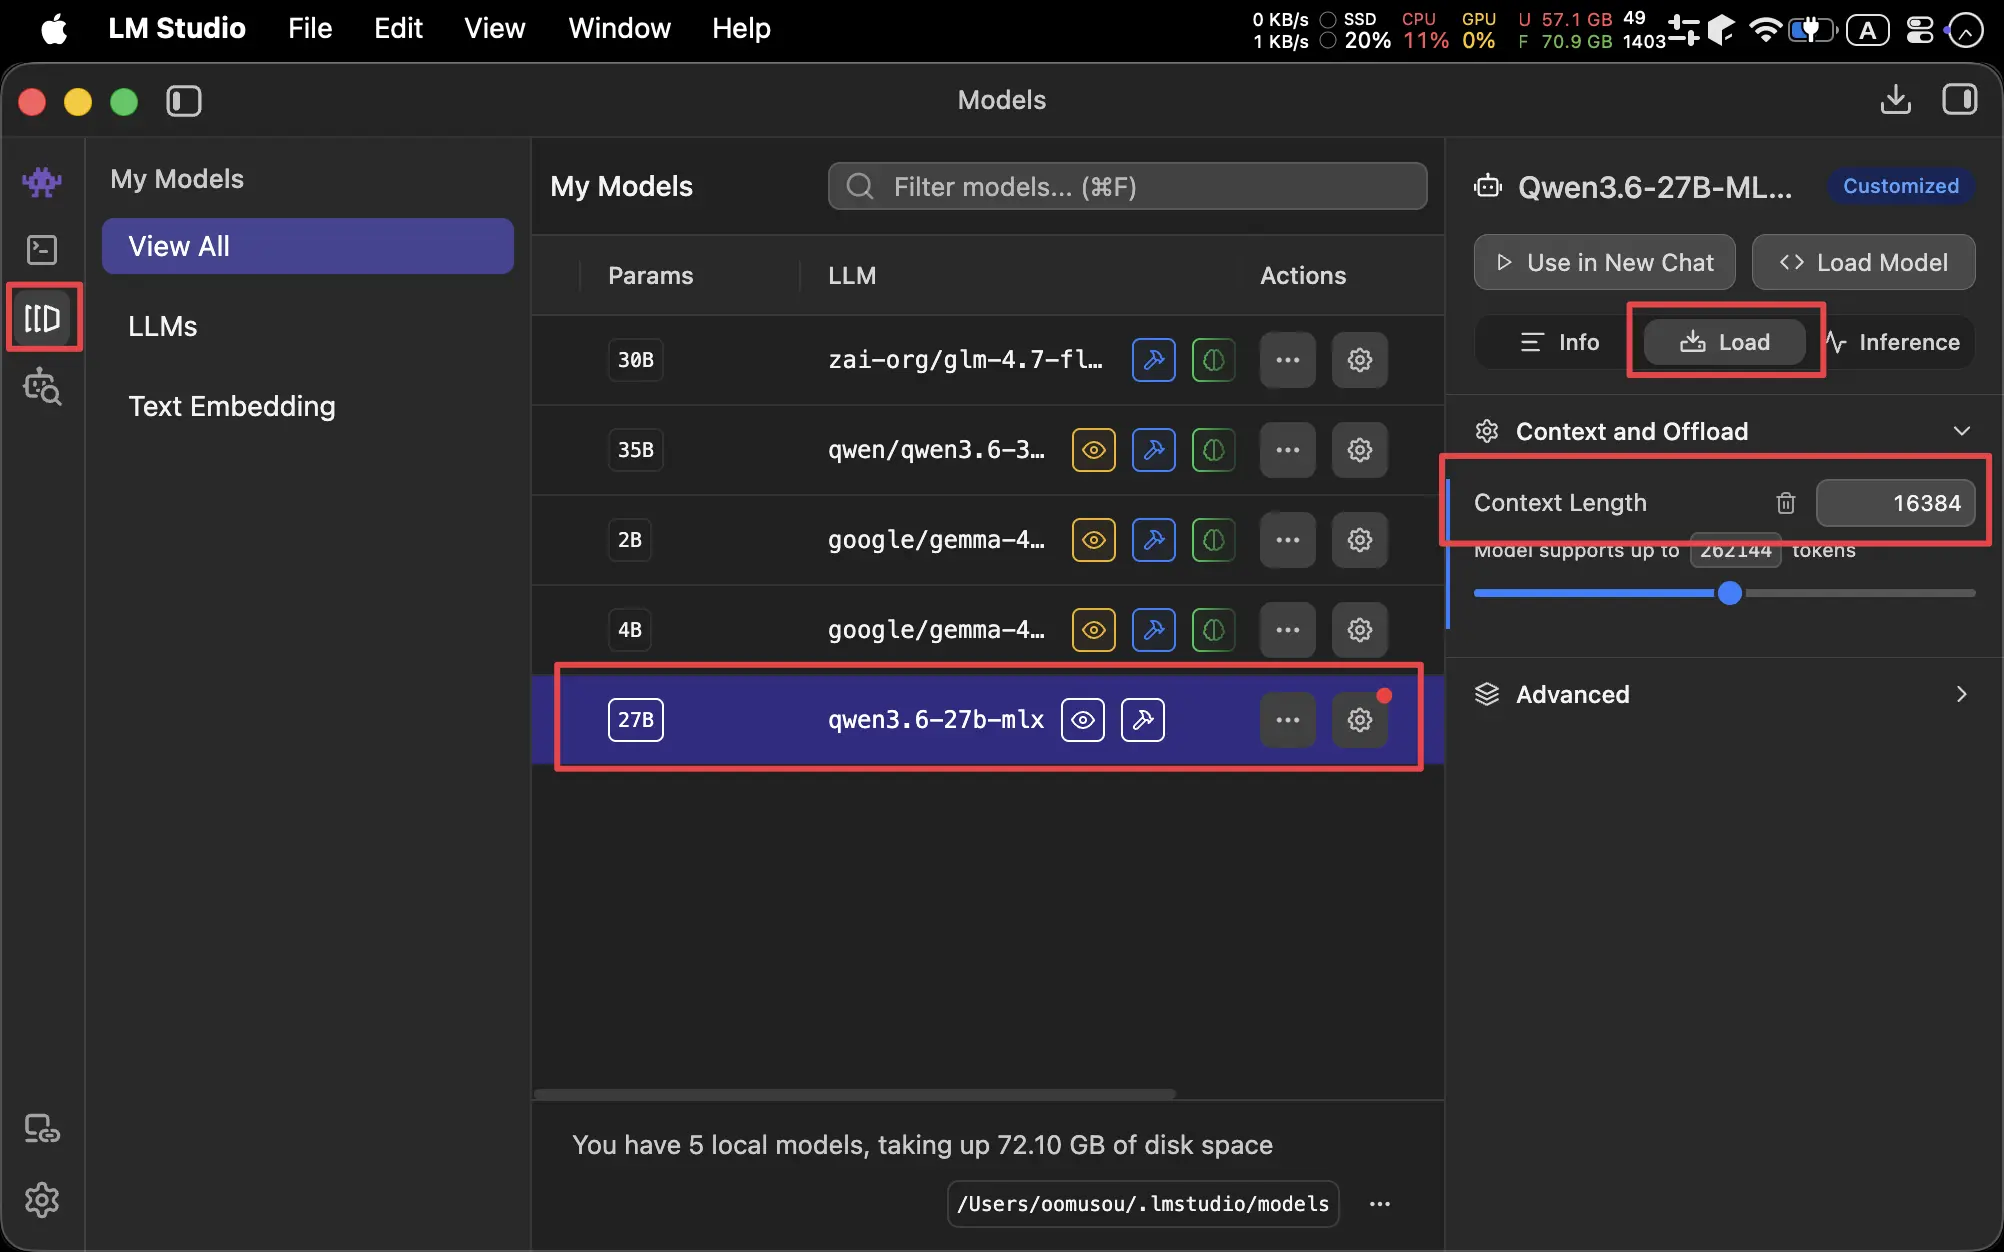Open settings gear for the 2B gemma model
Viewport: 2004px width, 1252px height.
[x=1360, y=540]
